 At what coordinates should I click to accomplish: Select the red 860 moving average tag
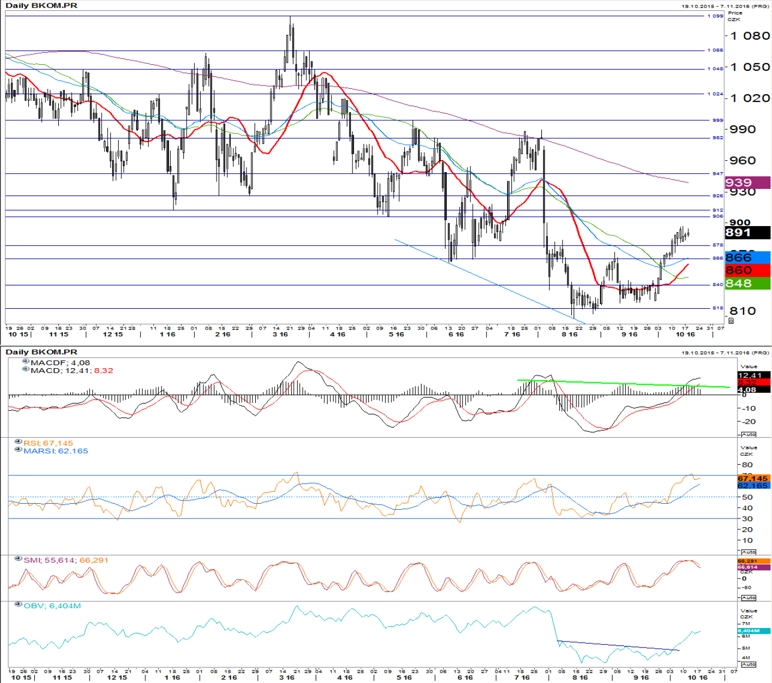click(x=747, y=270)
